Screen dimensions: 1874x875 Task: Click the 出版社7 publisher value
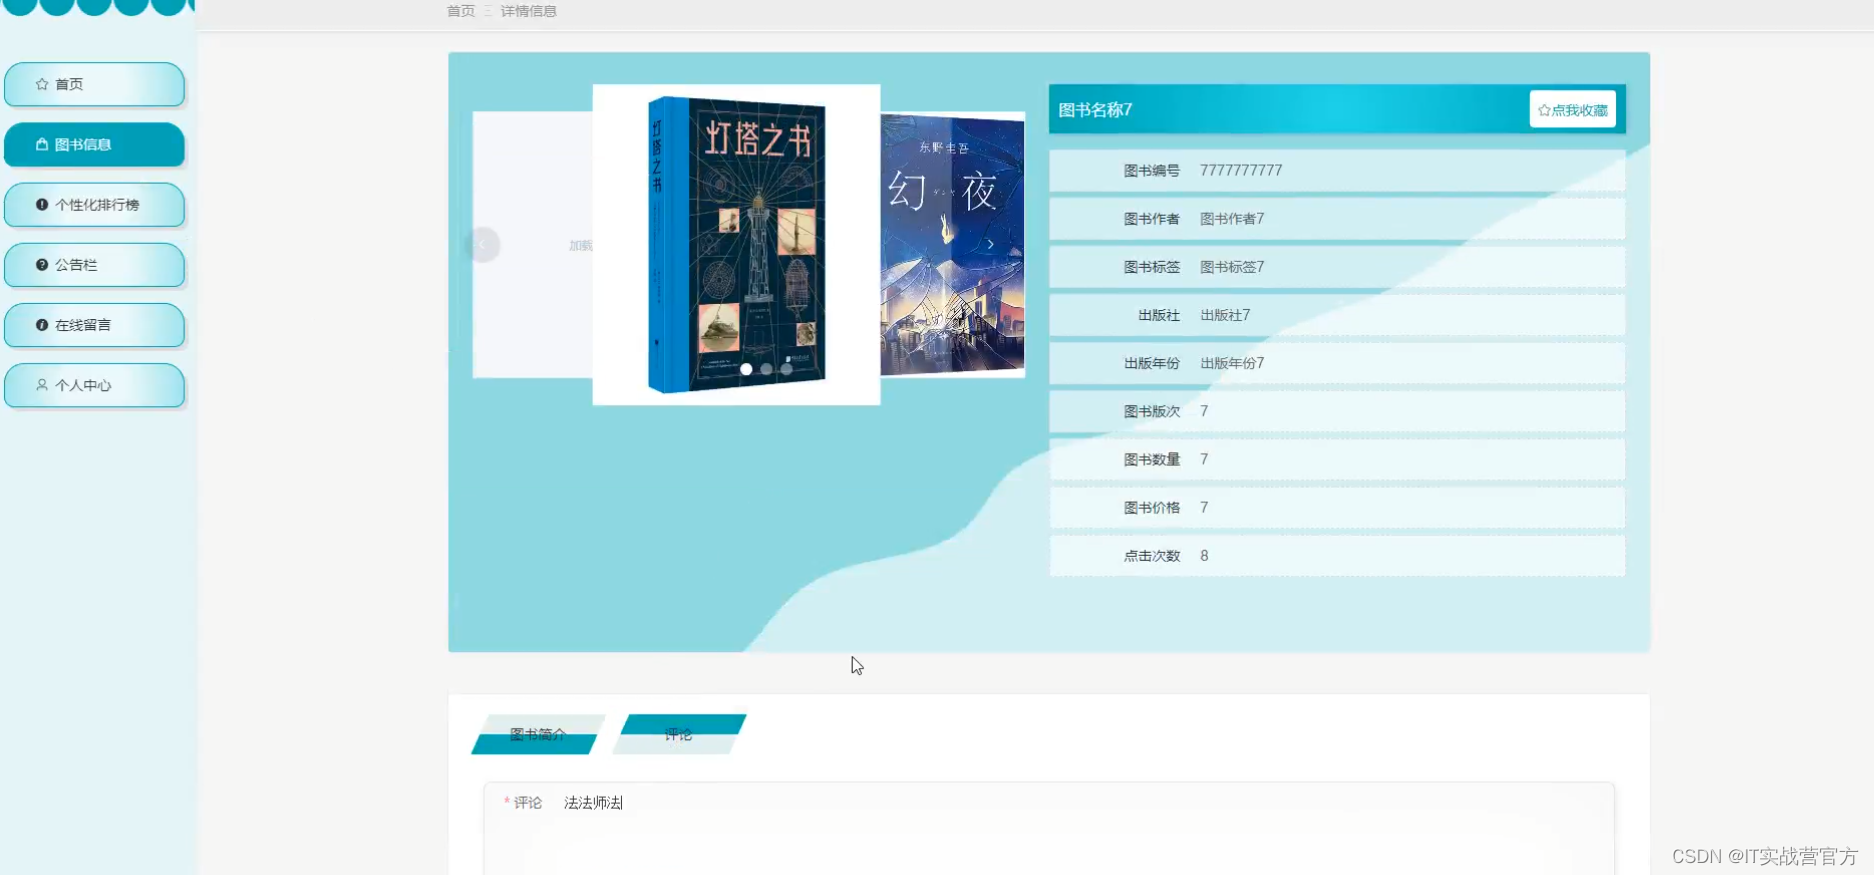pyautogui.click(x=1225, y=315)
